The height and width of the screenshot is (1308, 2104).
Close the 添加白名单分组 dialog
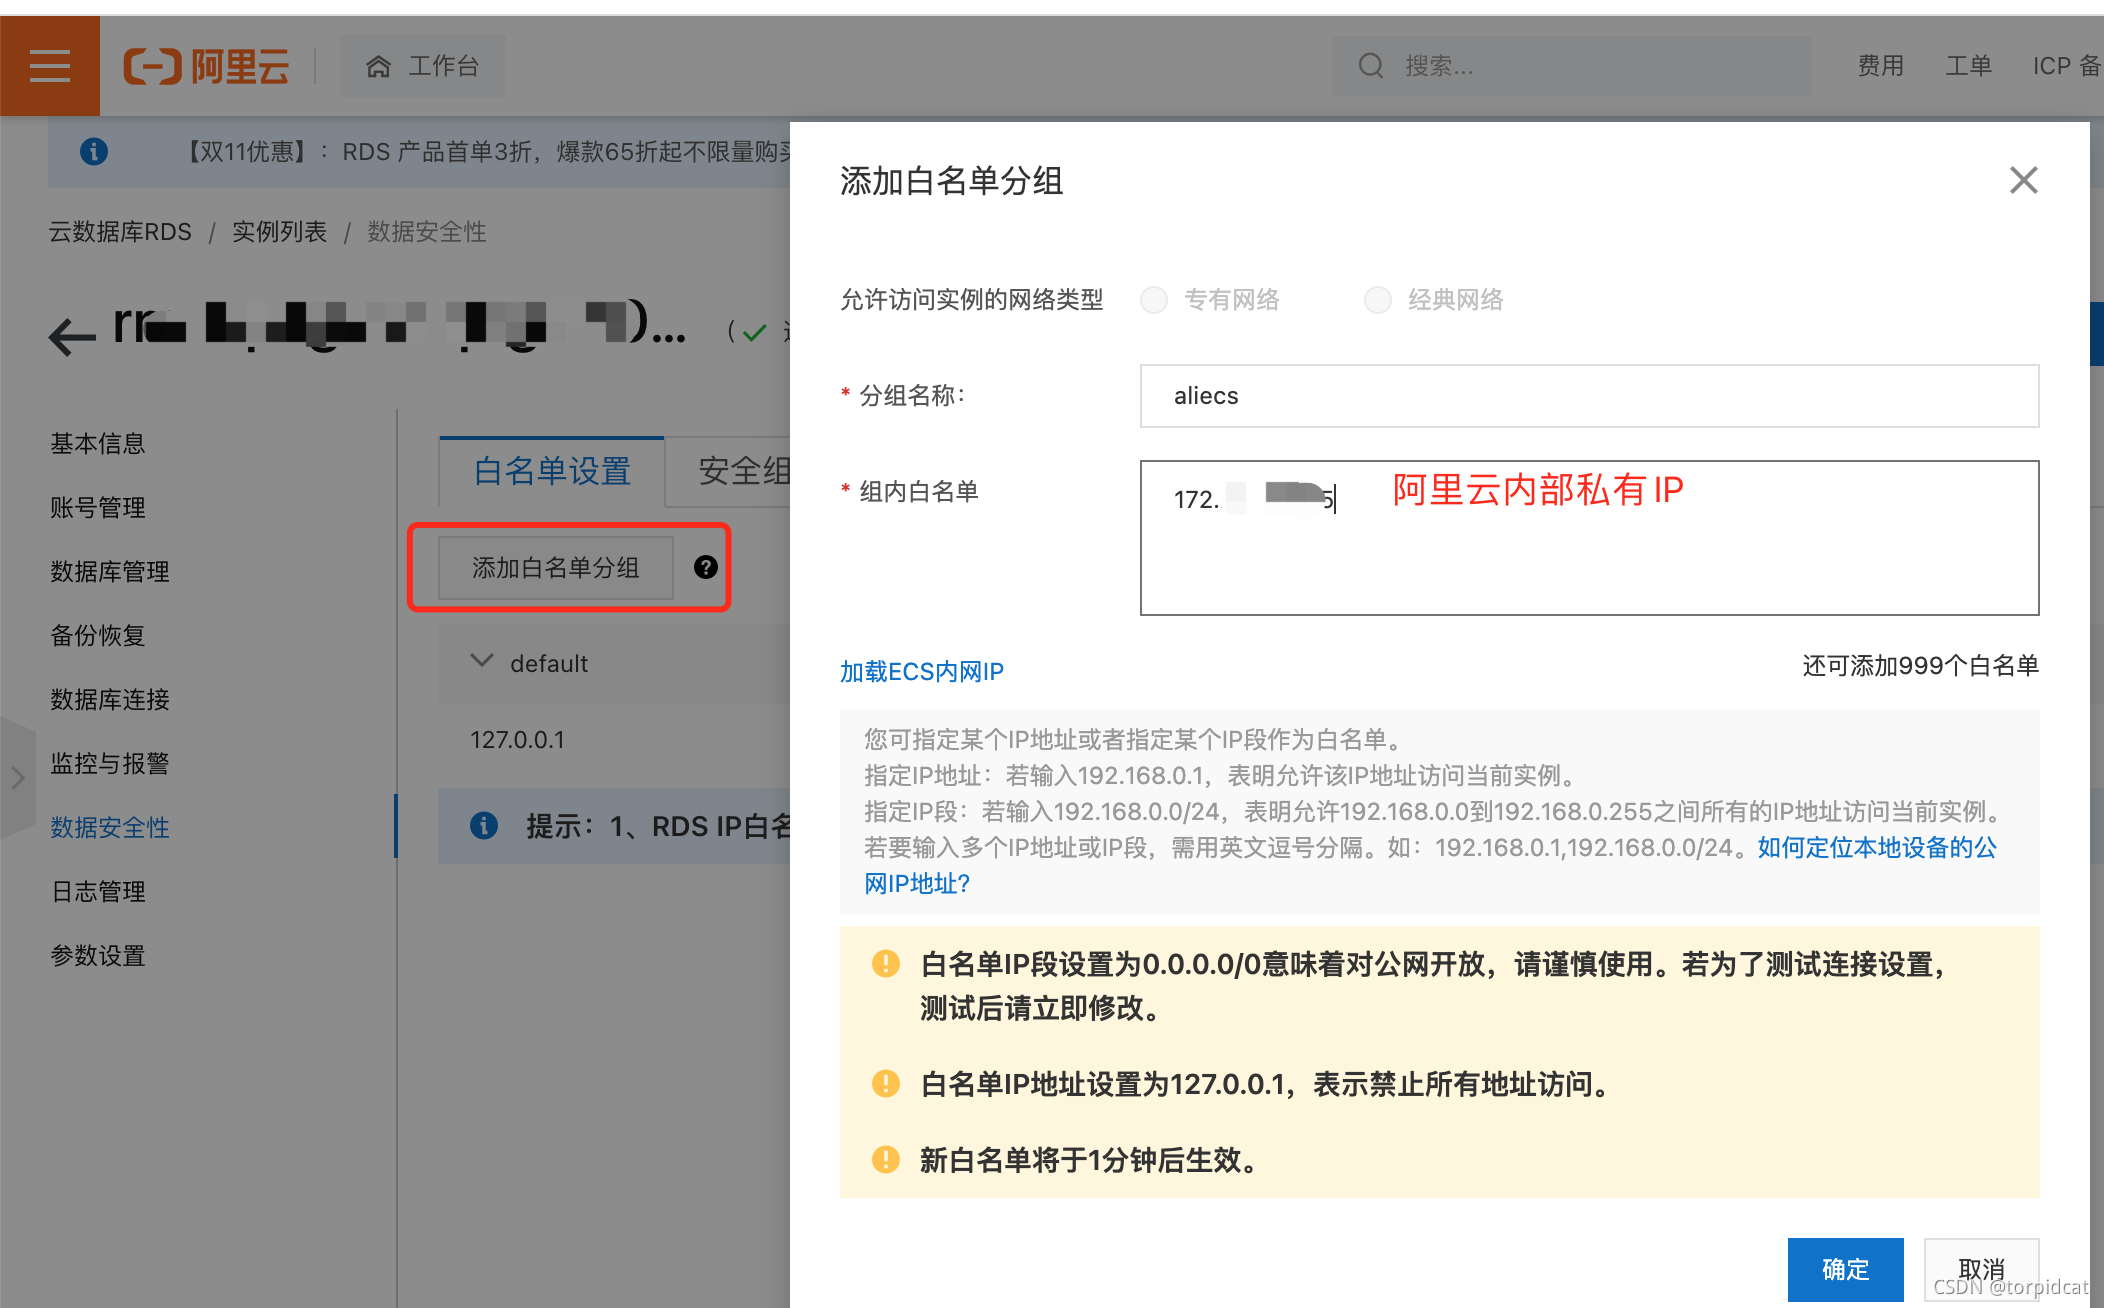click(x=2023, y=180)
